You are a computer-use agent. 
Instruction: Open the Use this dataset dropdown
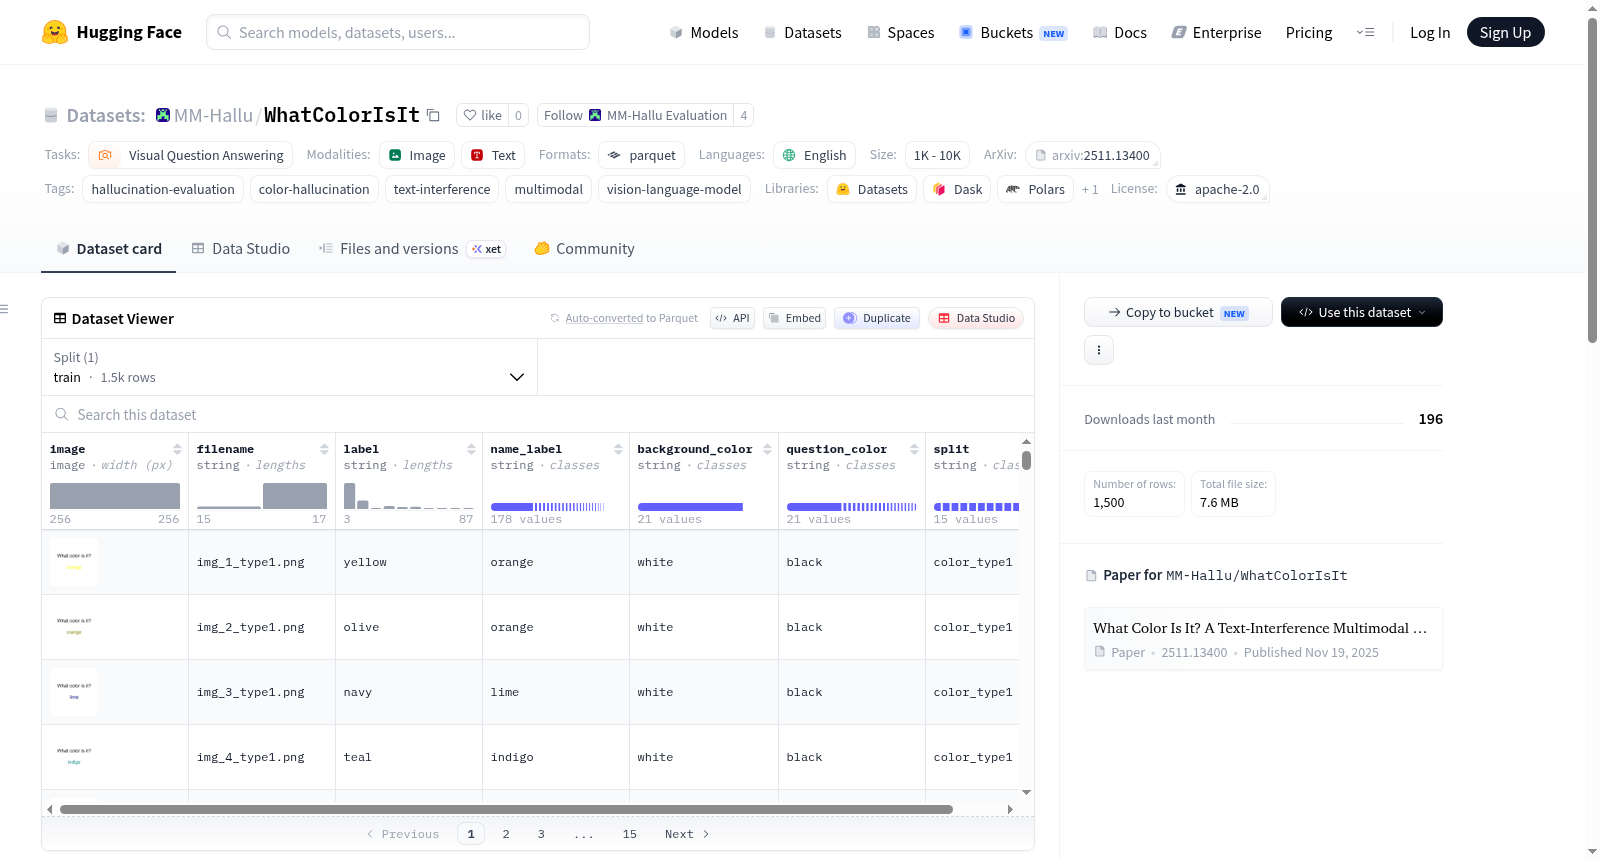point(1361,312)
